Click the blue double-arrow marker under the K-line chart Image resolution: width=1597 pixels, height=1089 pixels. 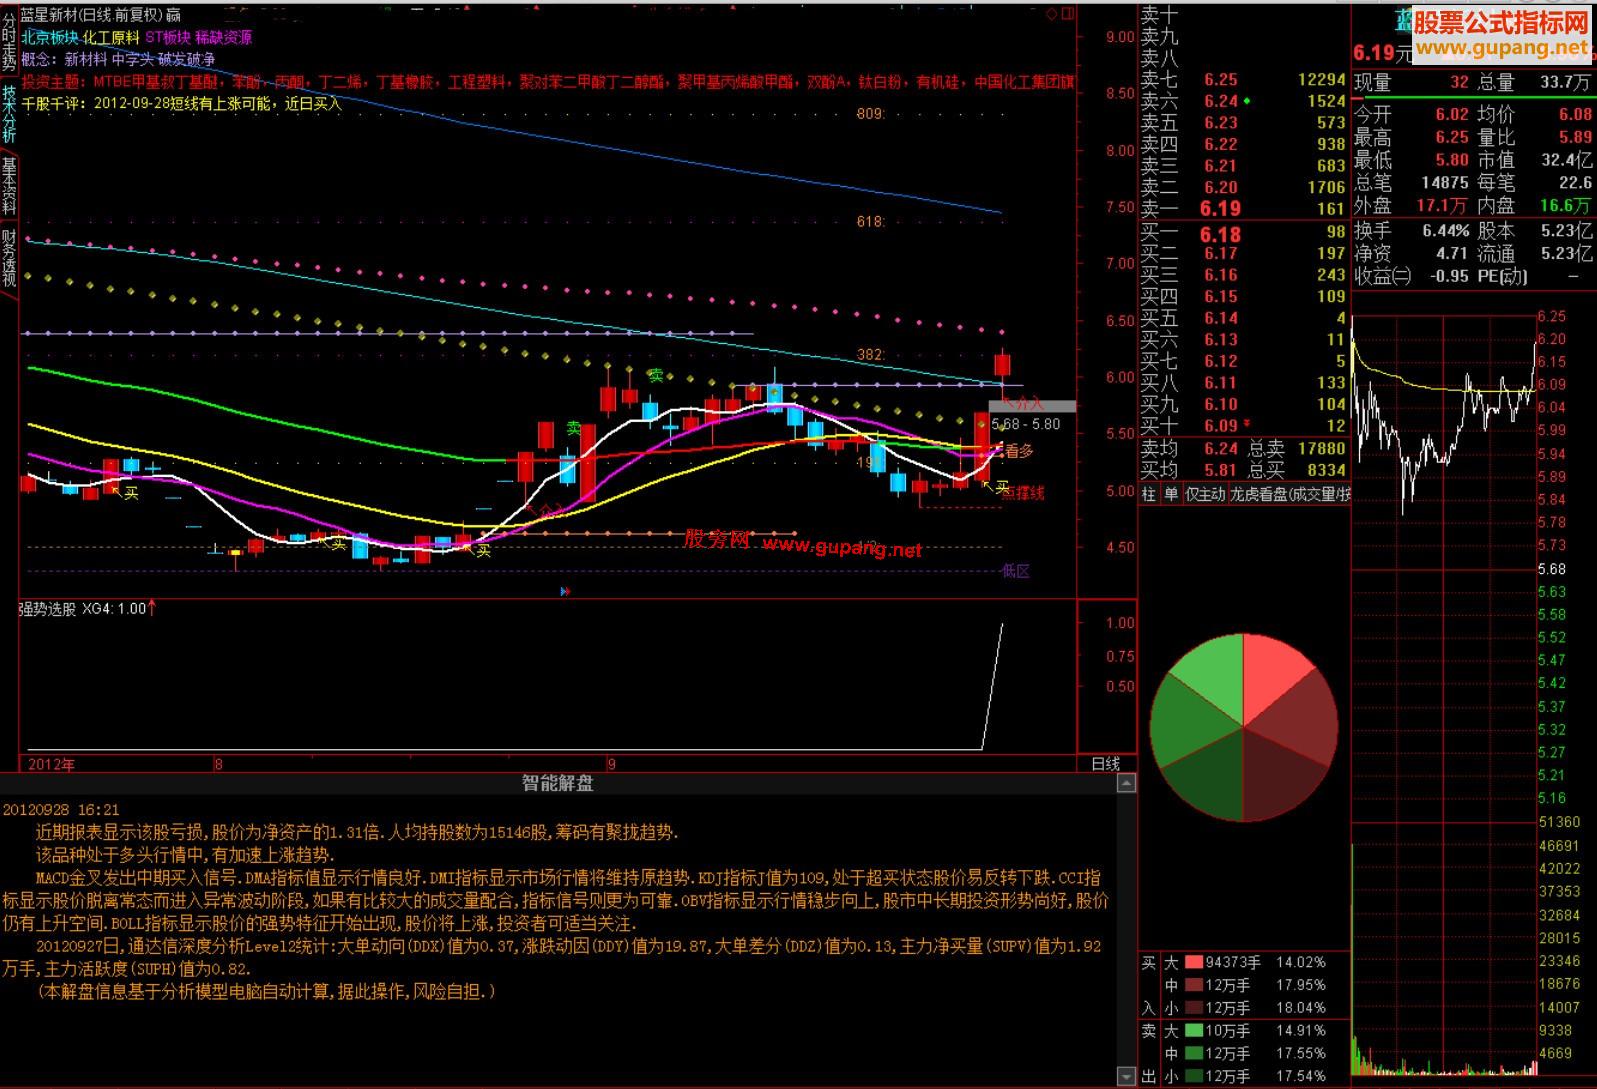(565, 591)
